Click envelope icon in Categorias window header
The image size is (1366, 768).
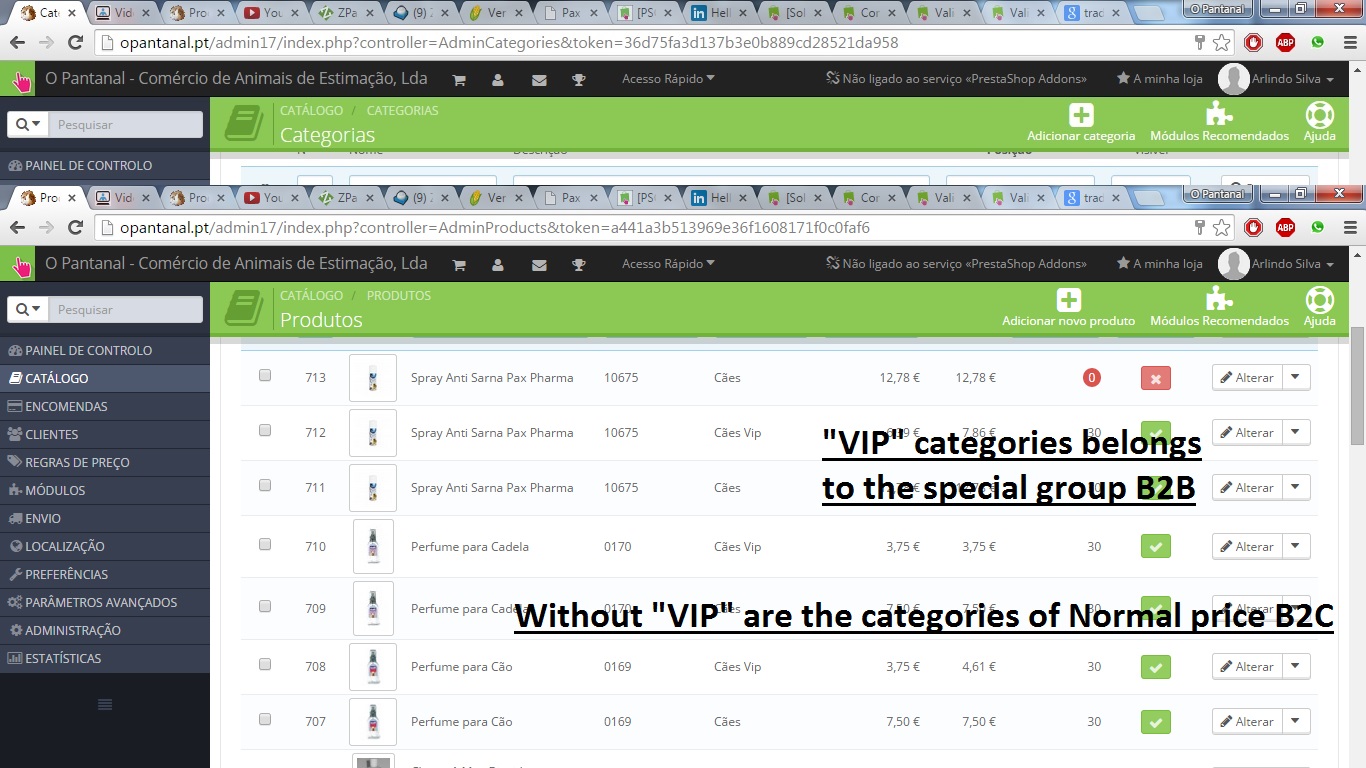(x=539, y=80)
